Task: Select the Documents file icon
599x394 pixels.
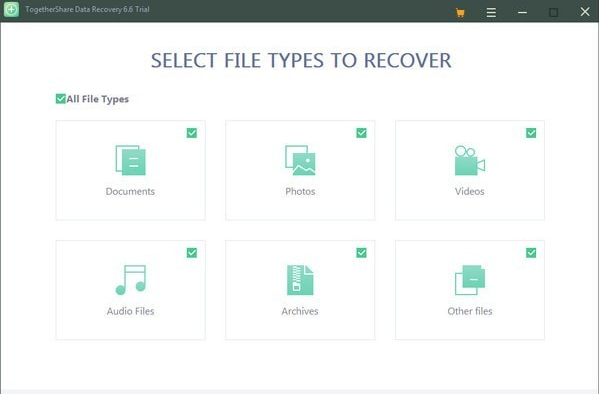Action: [x=131, y=160]
